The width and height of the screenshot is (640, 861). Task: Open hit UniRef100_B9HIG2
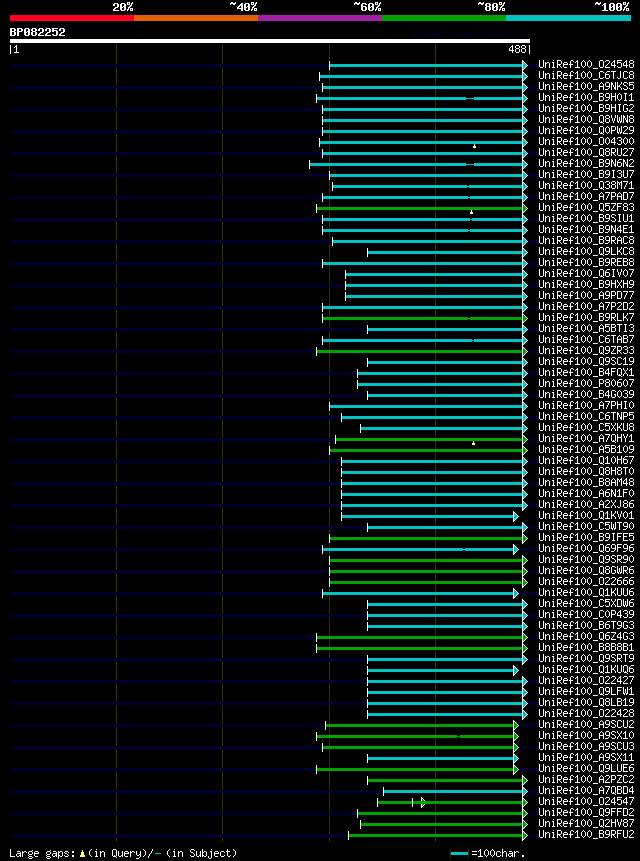pos(586,109)
